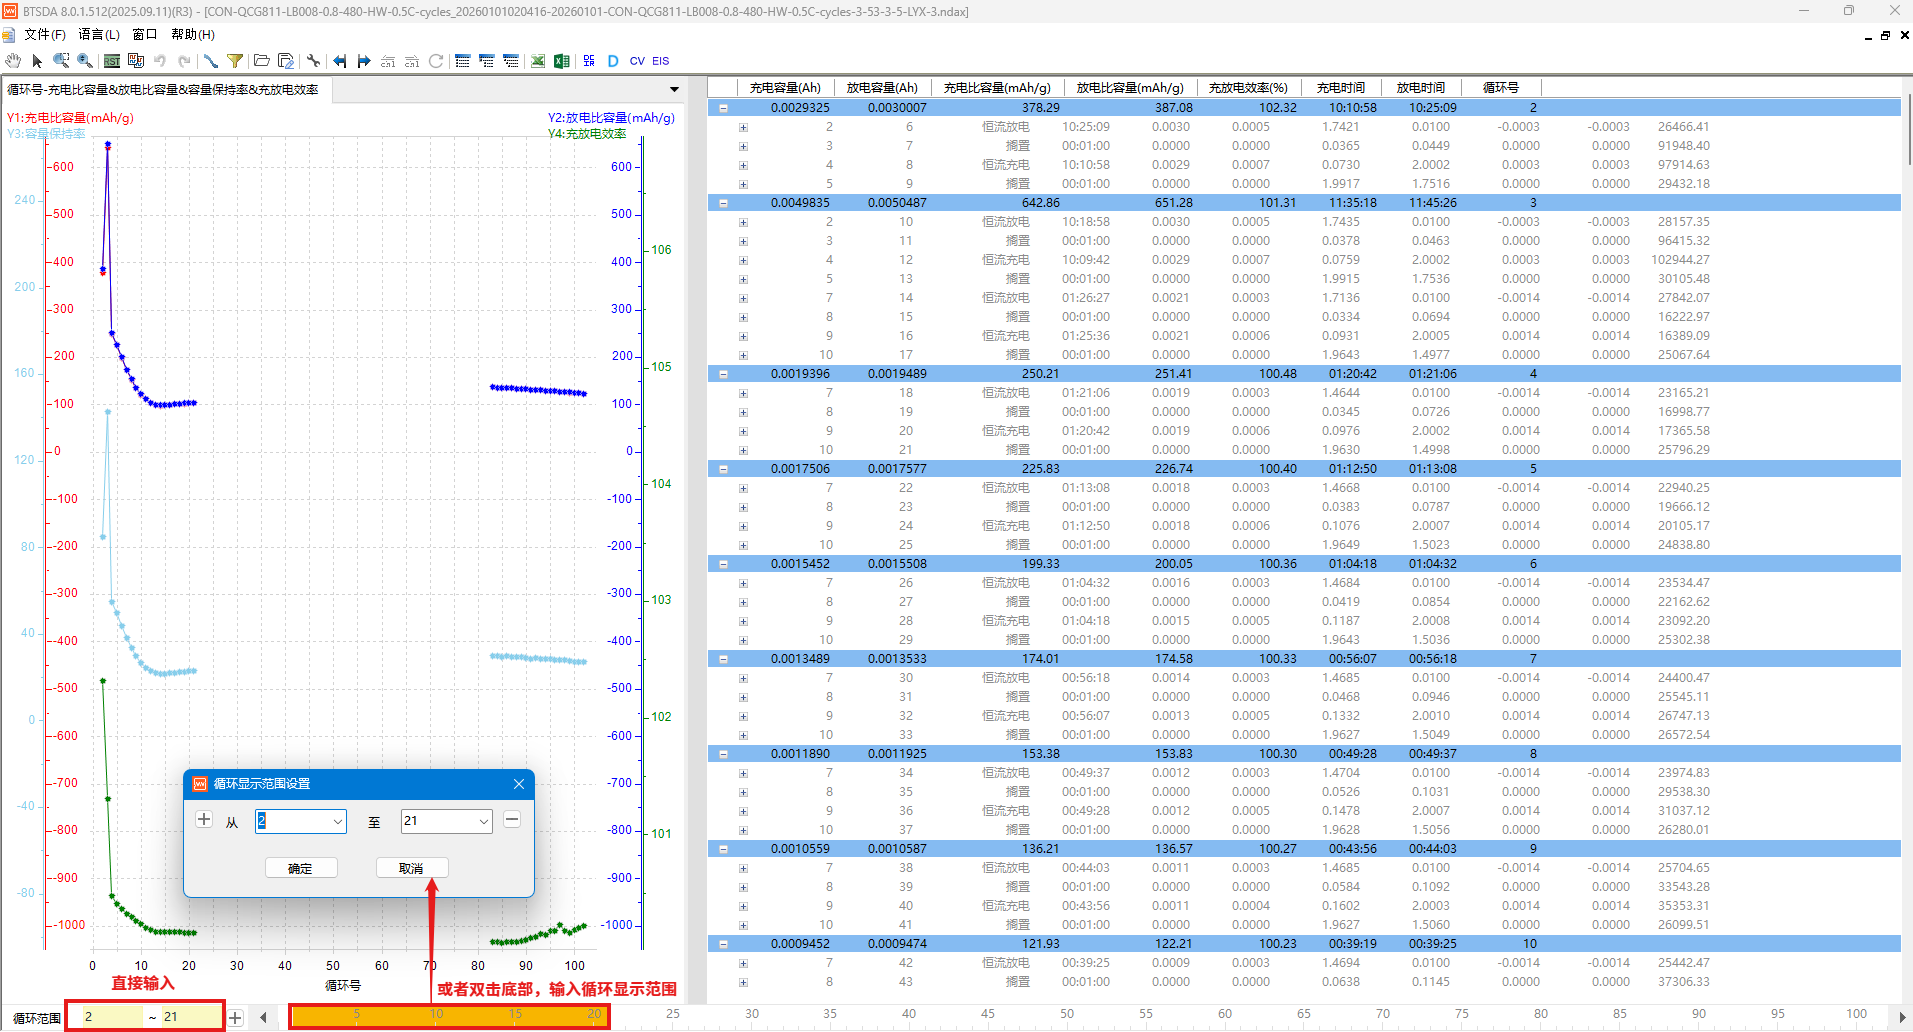Click the open folder icon
Image resolution: width=1913 pixels, height=1032 pixels.
tap(262, 61)
